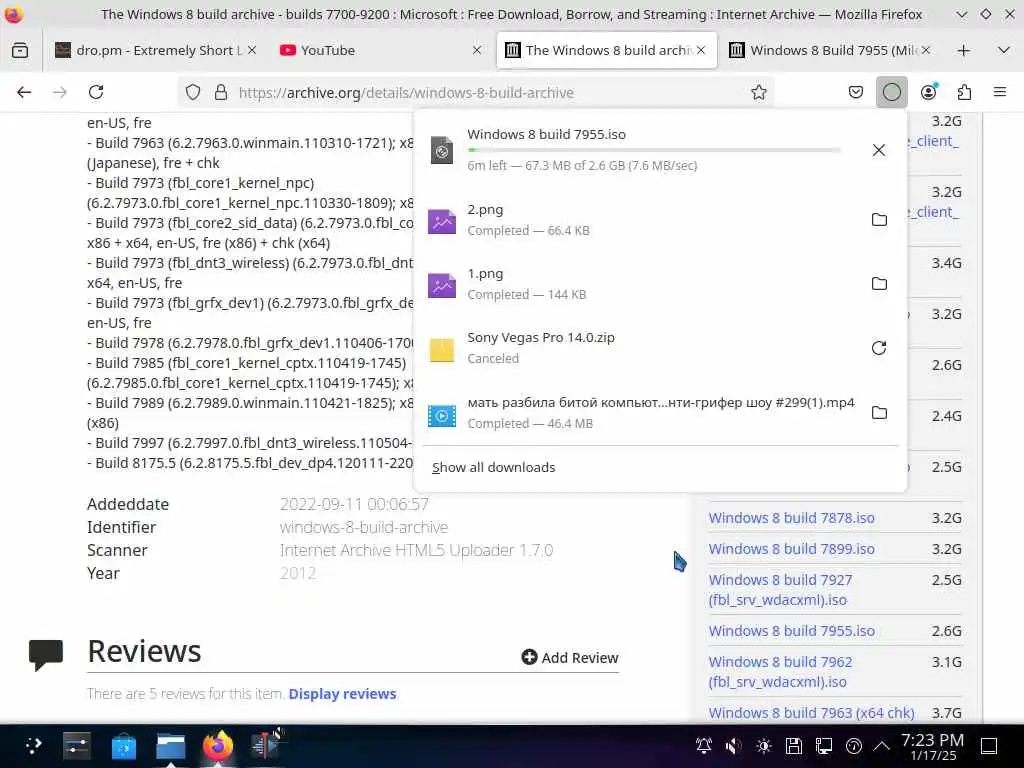Viewport: 1024px width, 768px height.
Task: Switch to Firefox in the taskbar
Action: (x=217, y=746)
